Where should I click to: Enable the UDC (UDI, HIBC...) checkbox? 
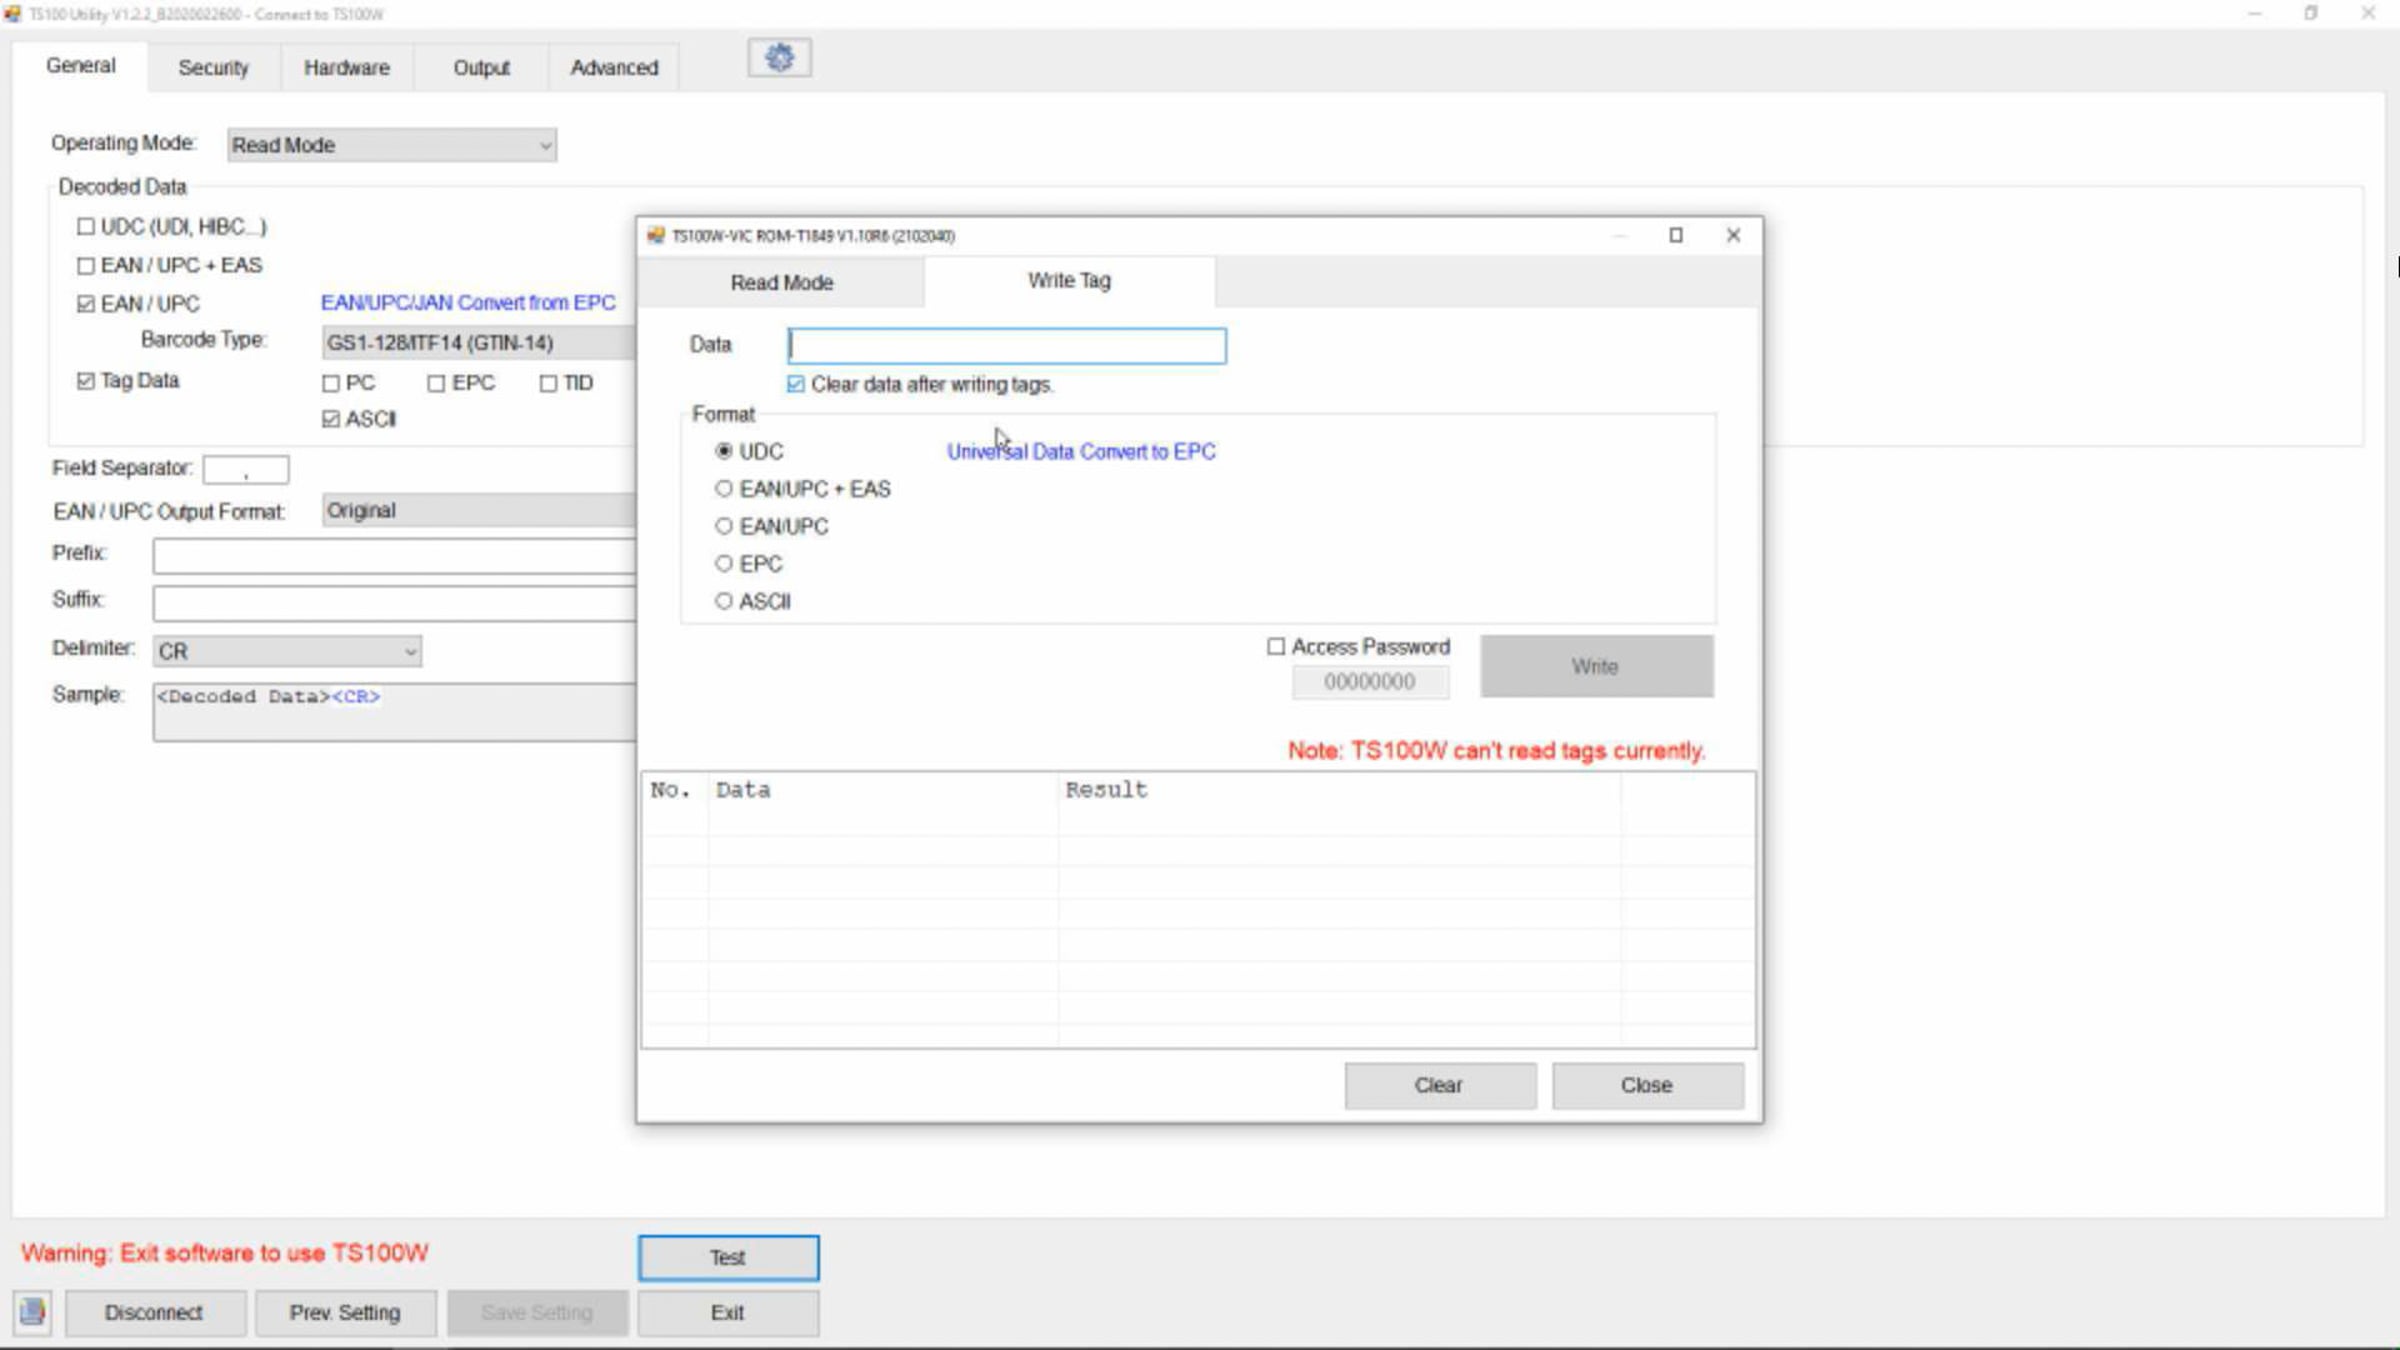(86, 227)
